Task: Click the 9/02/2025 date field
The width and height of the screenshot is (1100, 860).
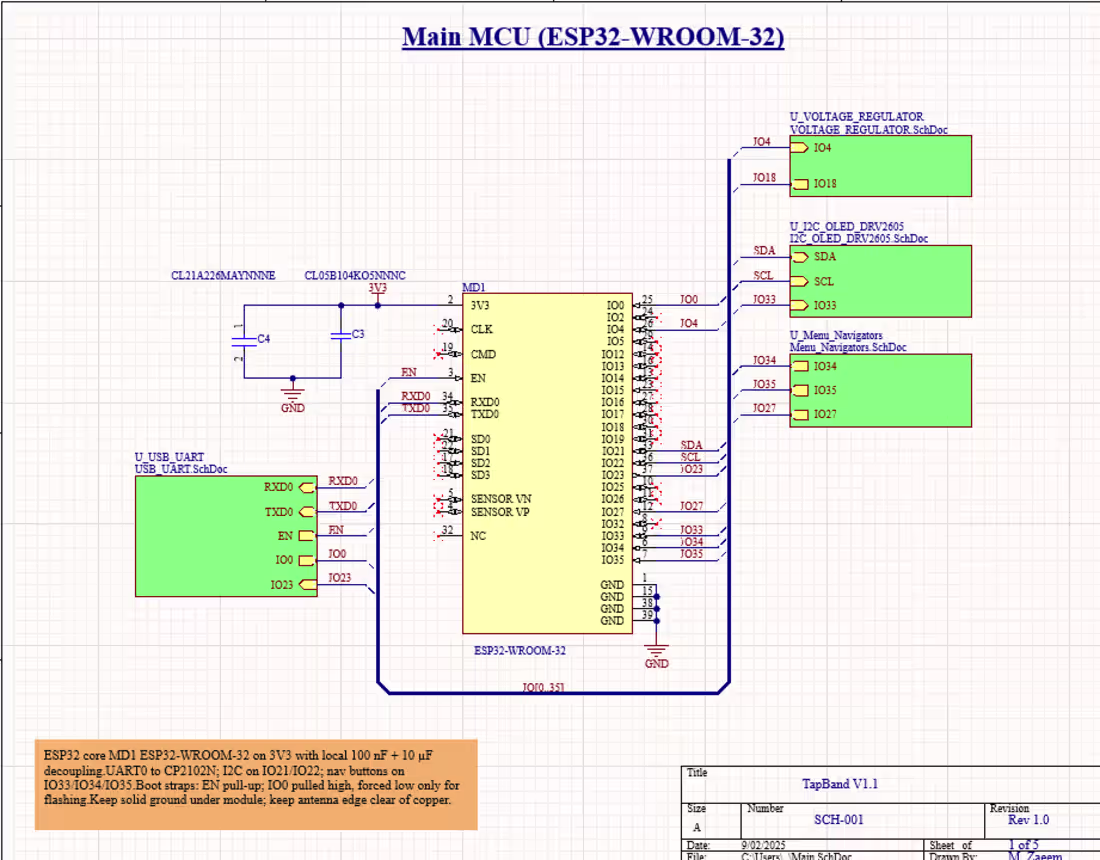Action: point(763,845)
